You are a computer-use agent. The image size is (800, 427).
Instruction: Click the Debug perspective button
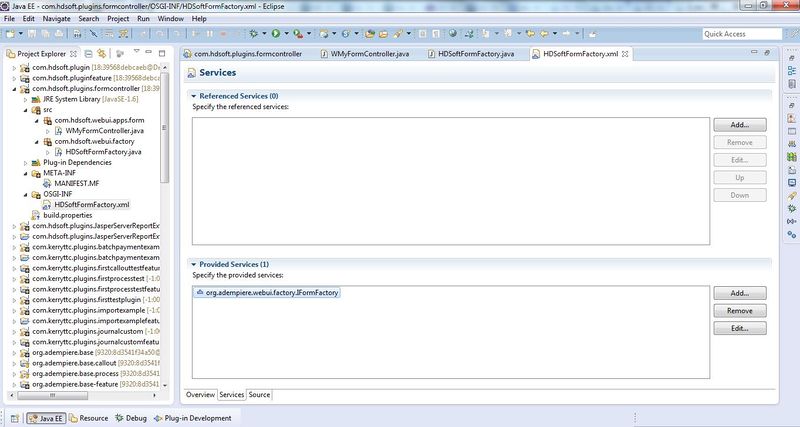click(x=131, y=418)
